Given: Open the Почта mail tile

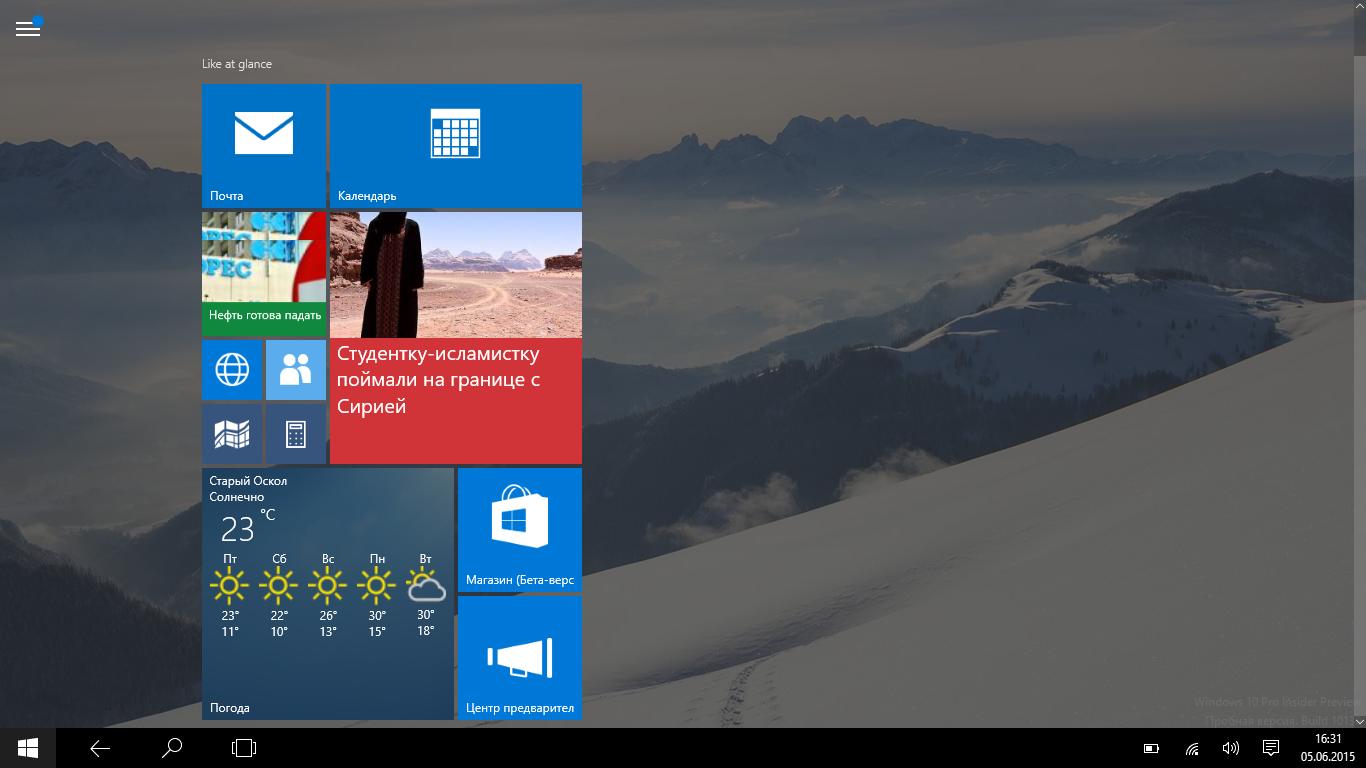Looking at the screenshot, I should [264, 146].
